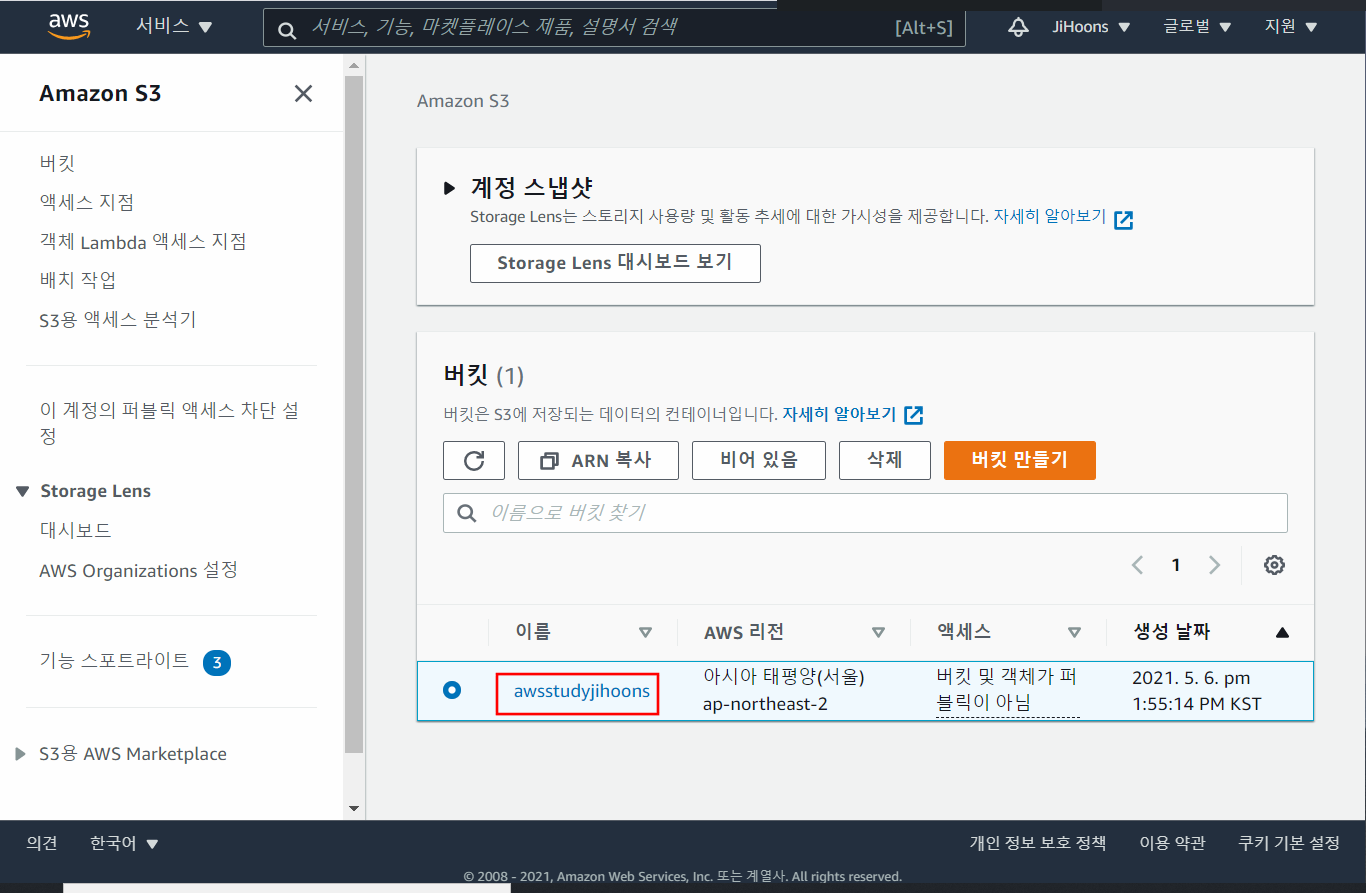Open the 글로벌 region dropdown
This screenshot has height=893, width=1366.
[x=1197, y=27]
